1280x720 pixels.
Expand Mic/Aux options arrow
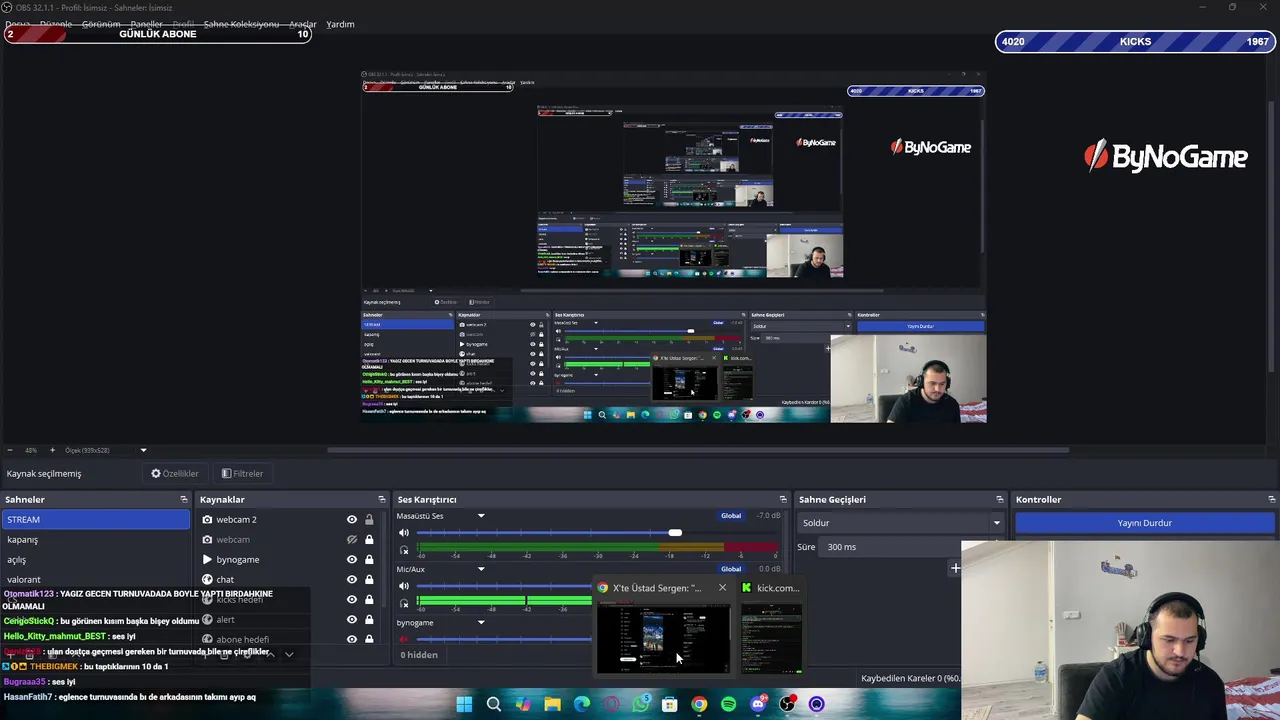pyautogui.click(x=481, y=569)
